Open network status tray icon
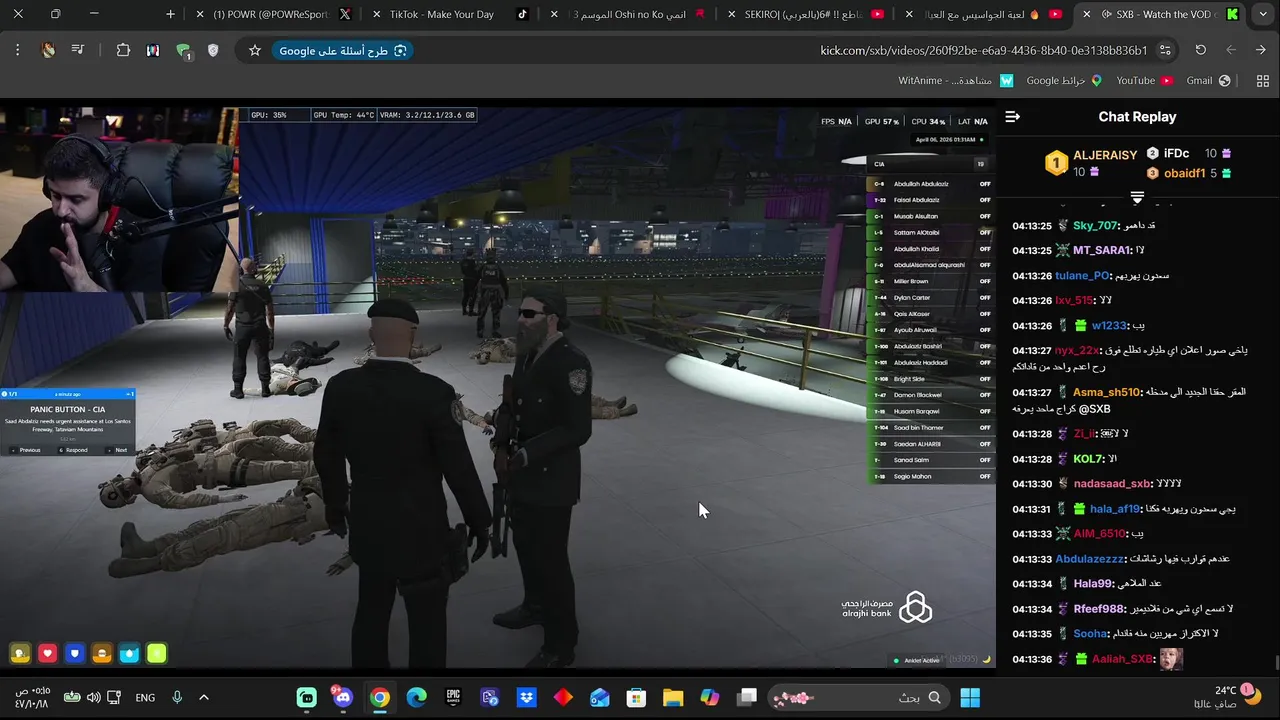1280x720 pixels. click(x=114, y=697)
